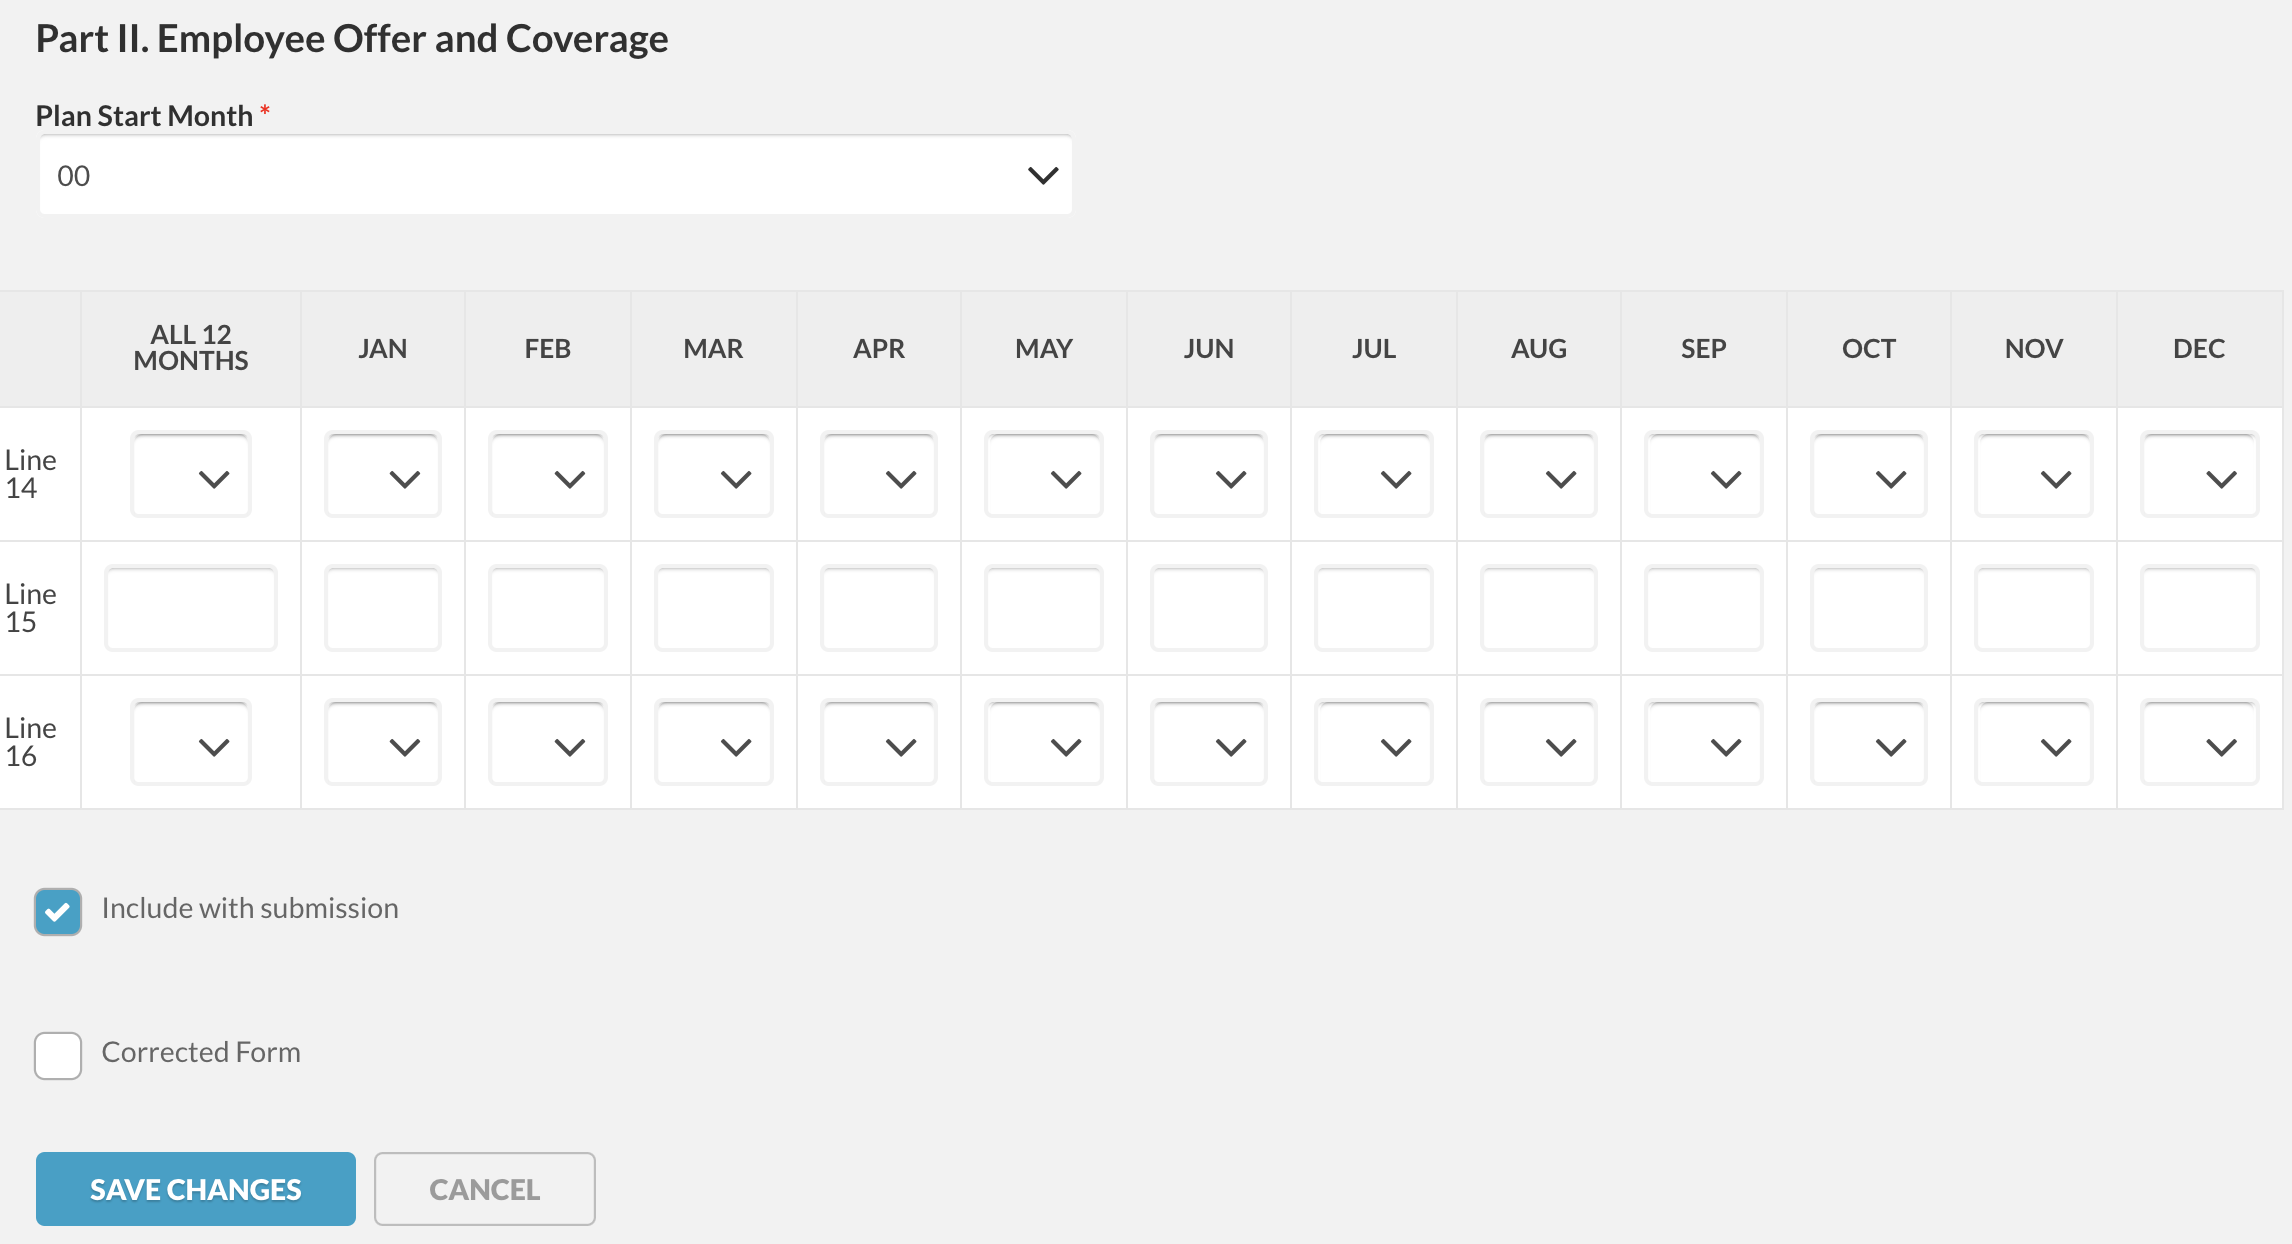Open Line 14 JUN dropdown
2292x1244 pixels.
tap(1208, 474)
